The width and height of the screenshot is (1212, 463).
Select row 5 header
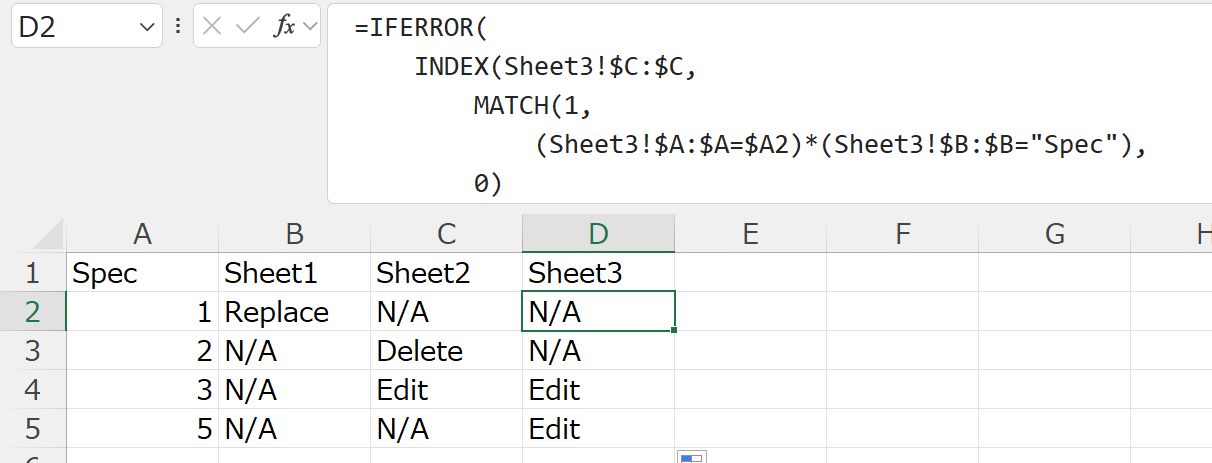coord(33,429)
